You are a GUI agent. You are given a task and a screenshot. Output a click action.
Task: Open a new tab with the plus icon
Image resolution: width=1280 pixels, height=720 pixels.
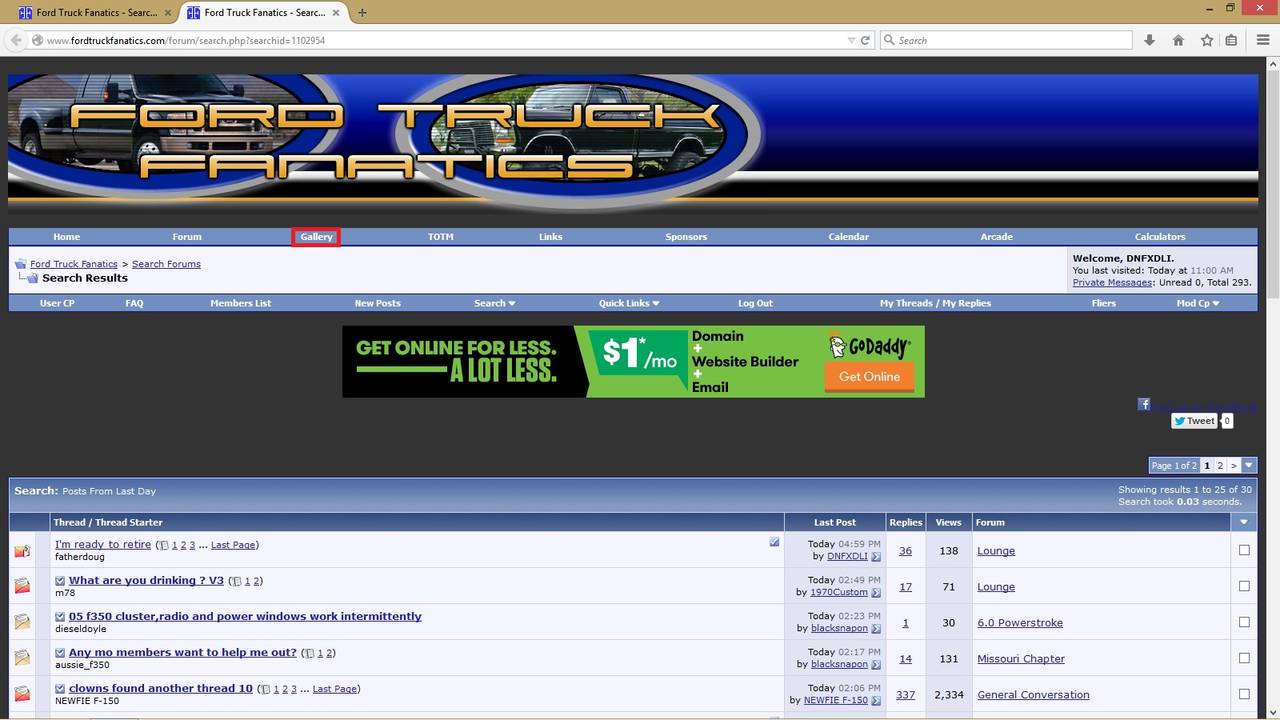coord(362,13)
